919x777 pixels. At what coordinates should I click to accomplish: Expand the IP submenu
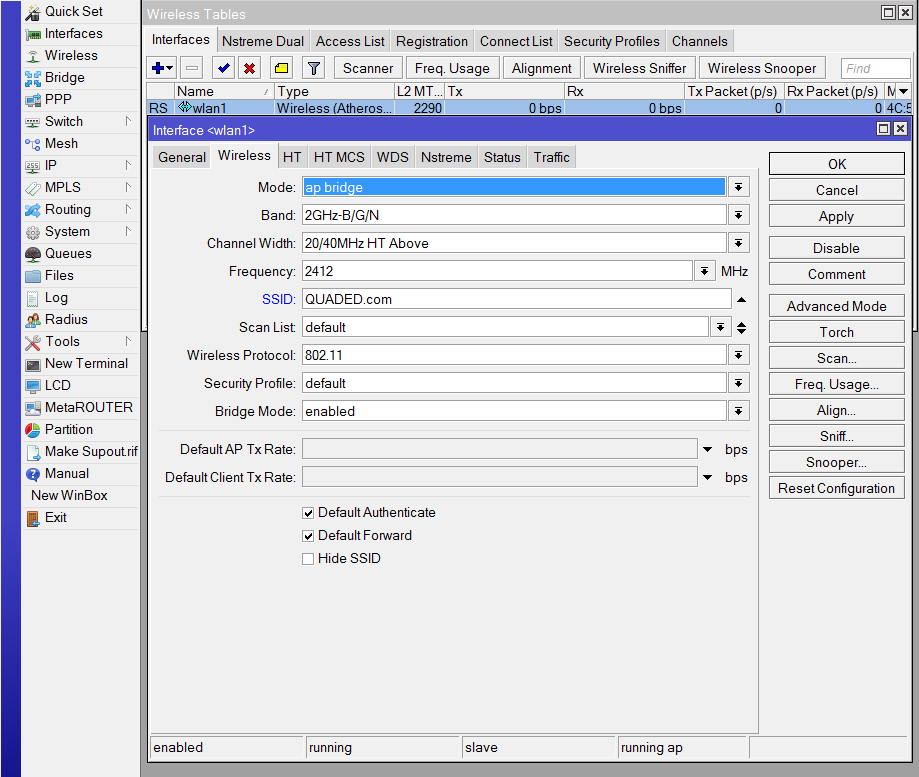[128, 165]
